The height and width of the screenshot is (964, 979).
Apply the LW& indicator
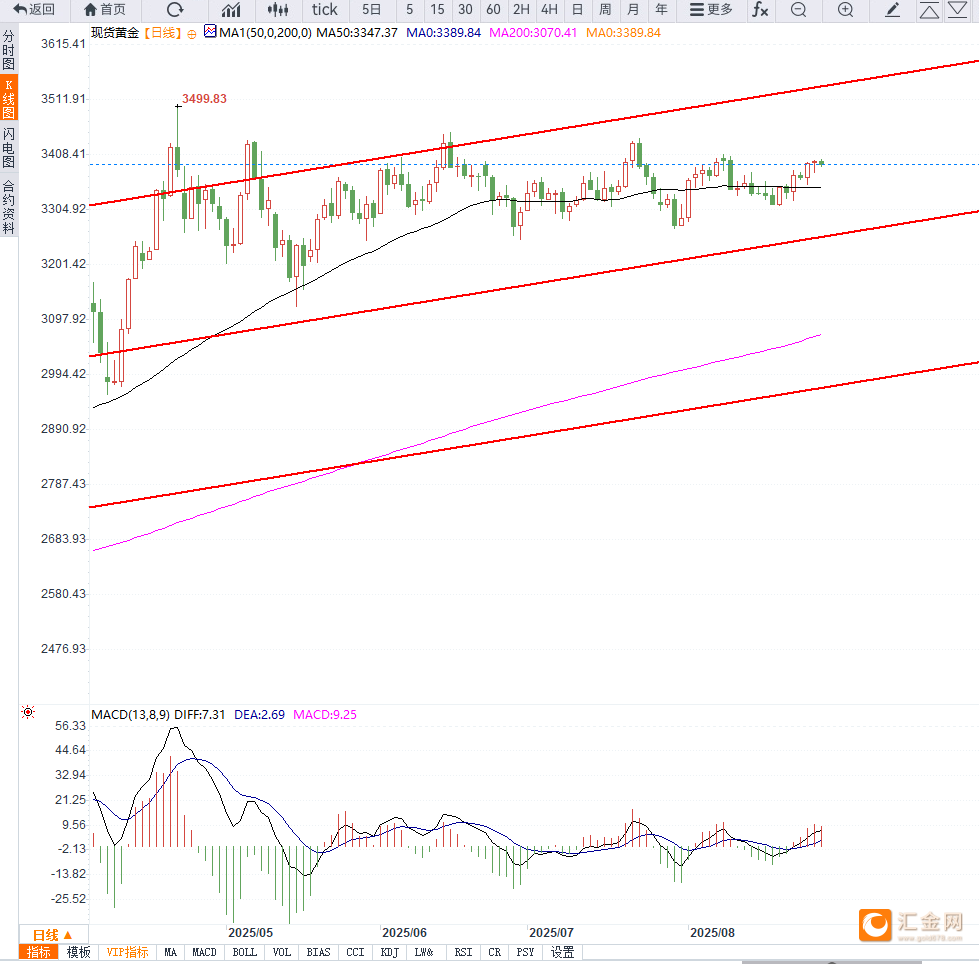pyautogui.click(x=424, y=952)
